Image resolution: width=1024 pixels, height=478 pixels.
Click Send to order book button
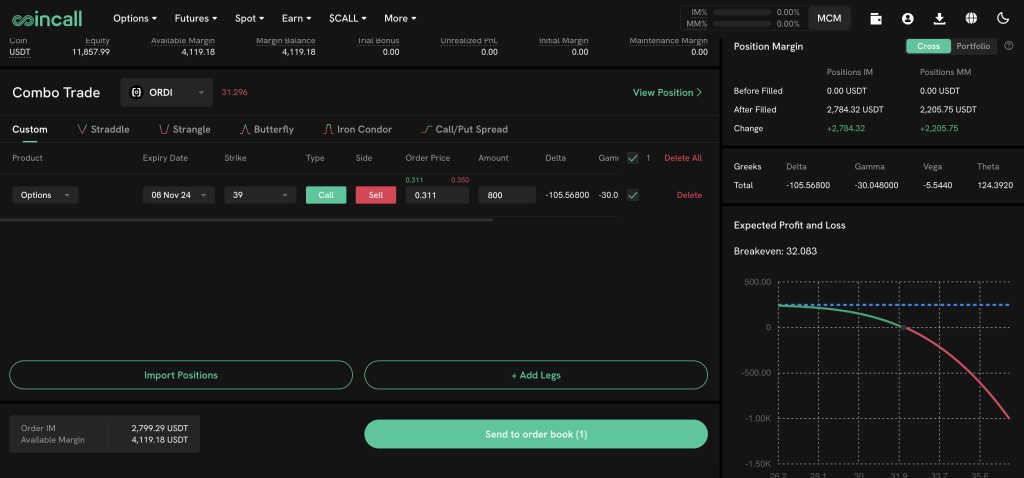(535, 434)
